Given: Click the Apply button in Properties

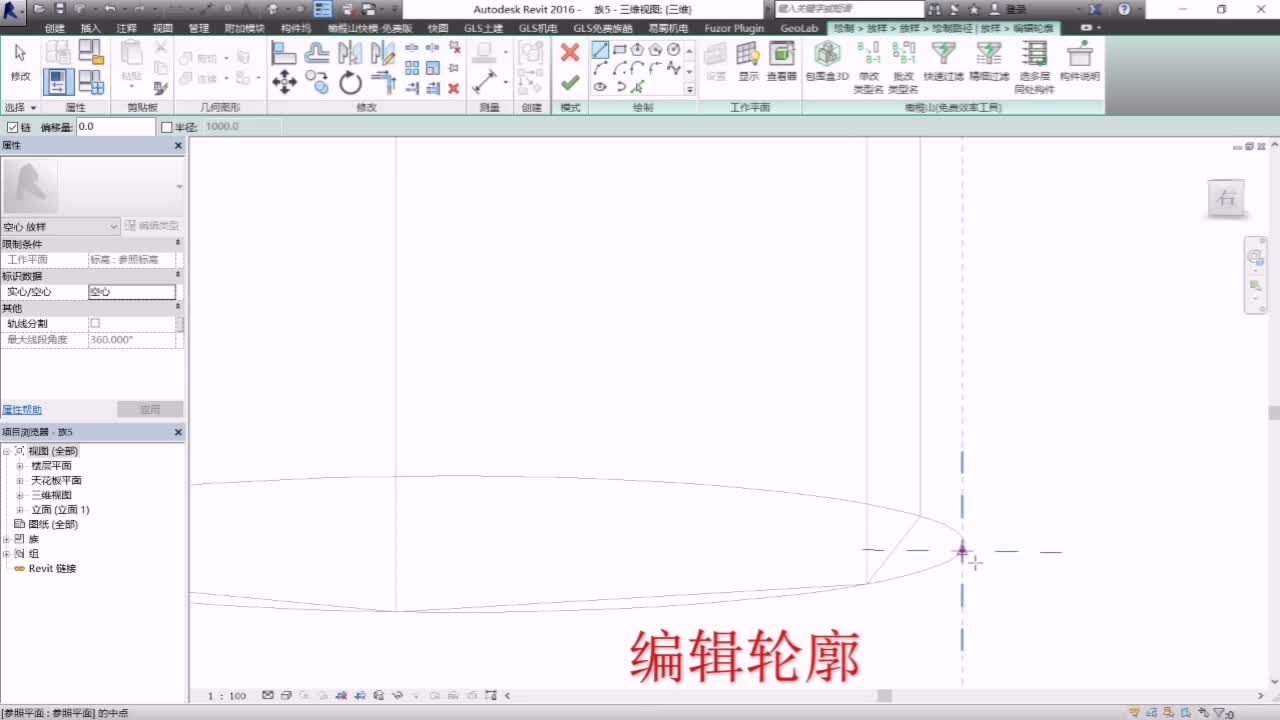Looking at the screenshot, I should [150, 410].
